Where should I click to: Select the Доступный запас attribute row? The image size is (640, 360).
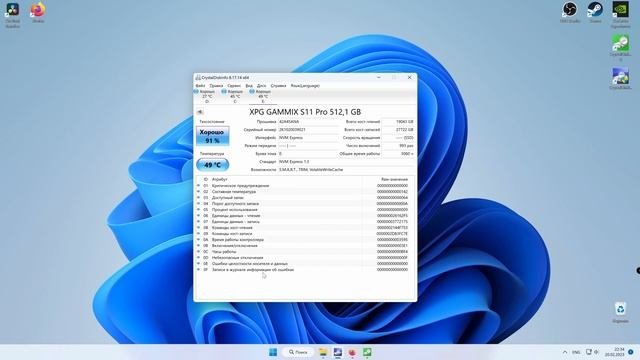pos(305,198)
